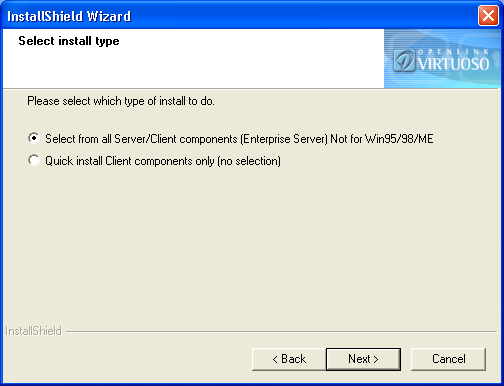This screenshot has width=504, height=386.
Task: Close the InstallShield Wizard with the red X
Action: click(x=488, y=15)
